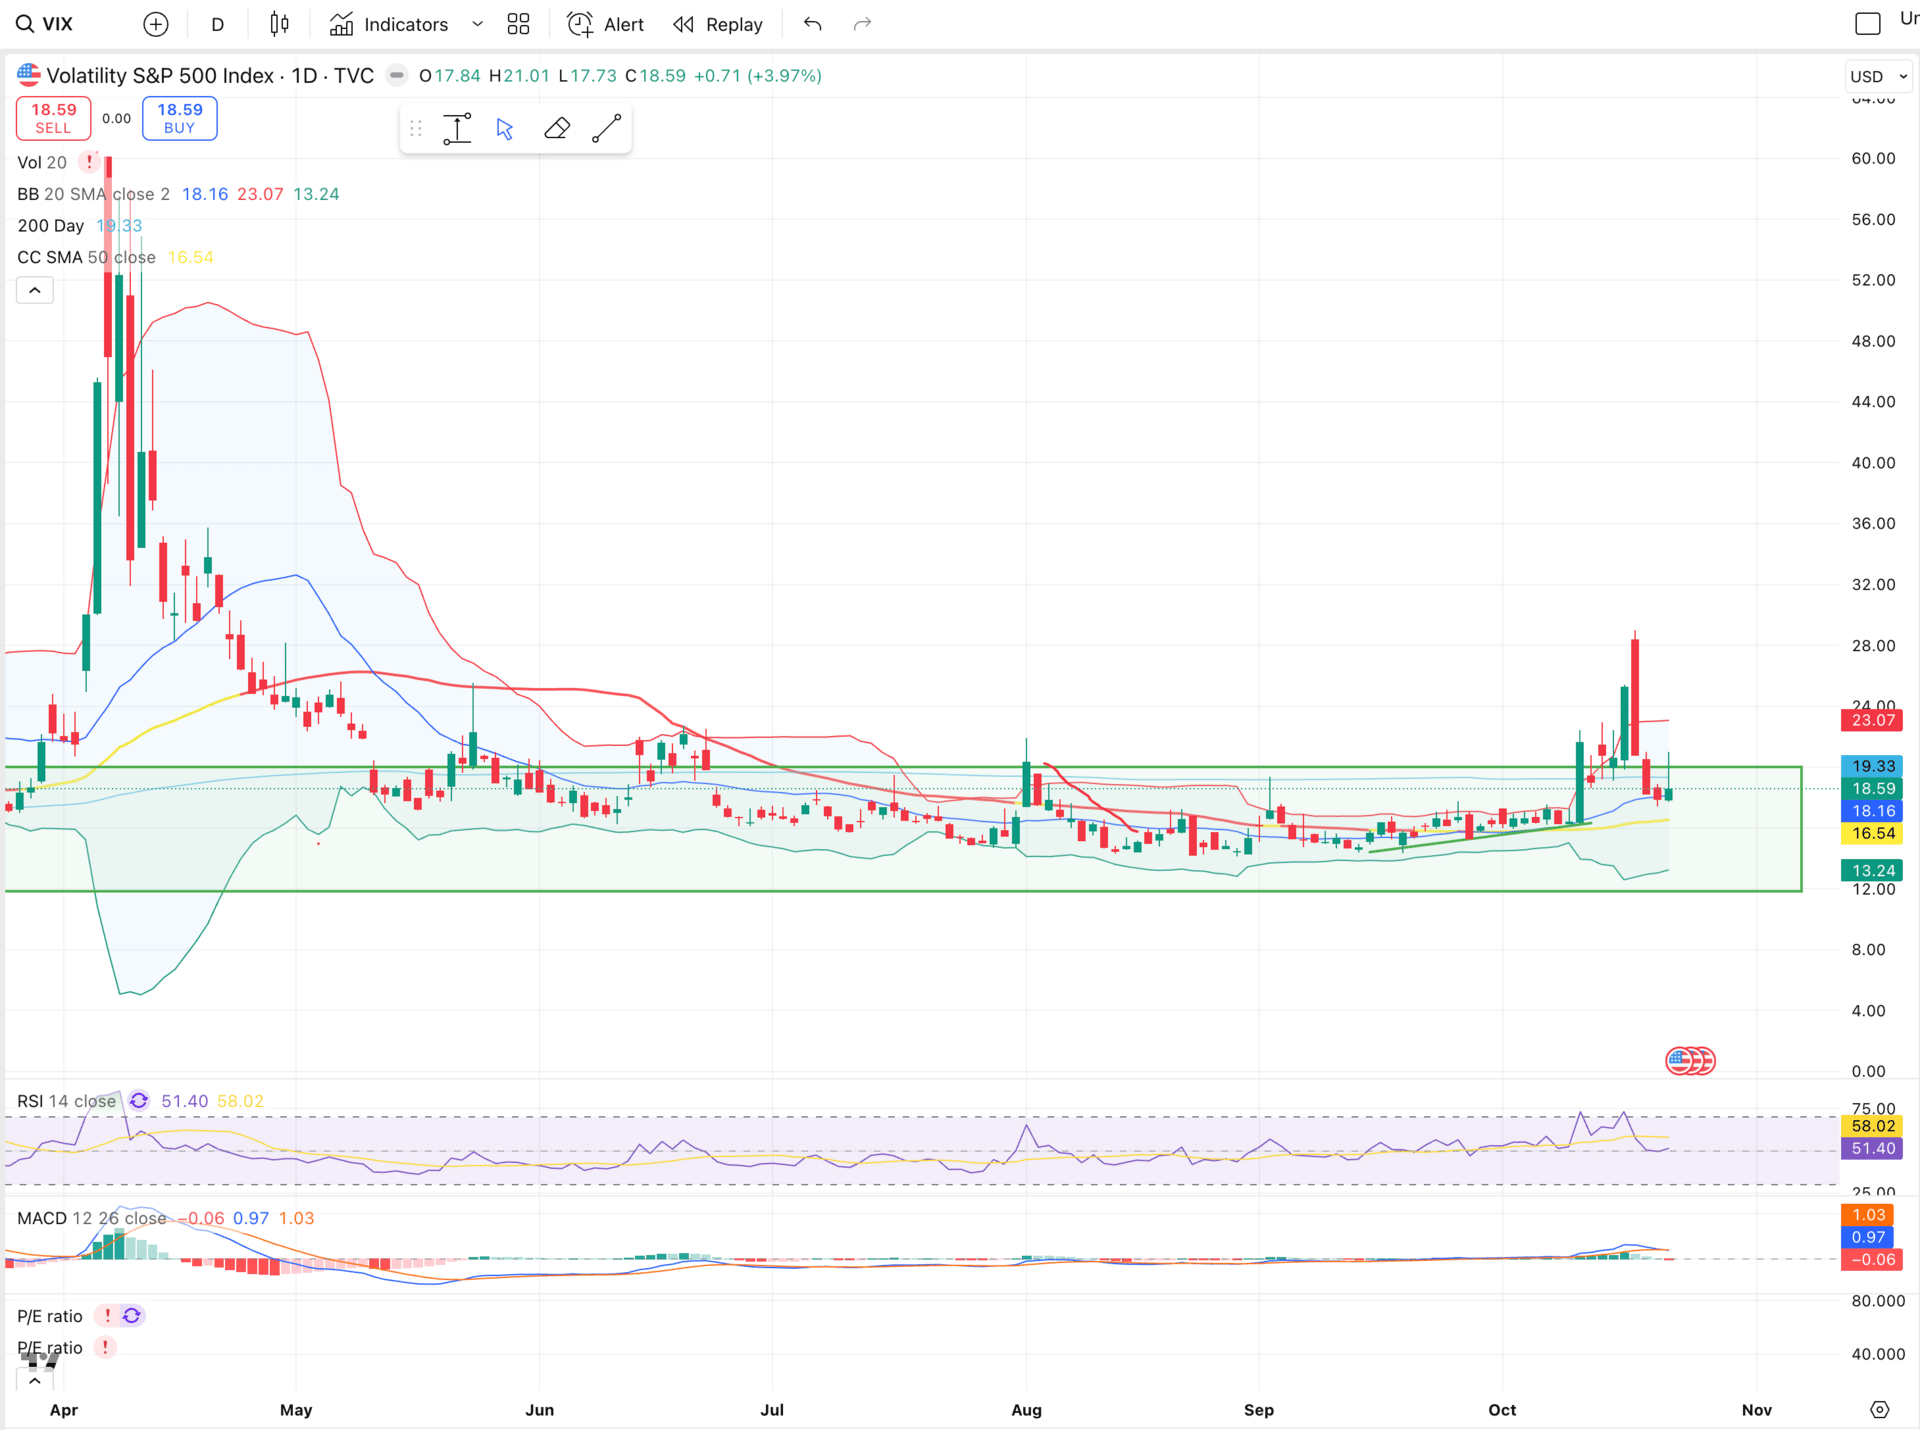Click the 18.59 SELL button
The width and height of the screenshot is (1920, 1430).
click(54, 118)
